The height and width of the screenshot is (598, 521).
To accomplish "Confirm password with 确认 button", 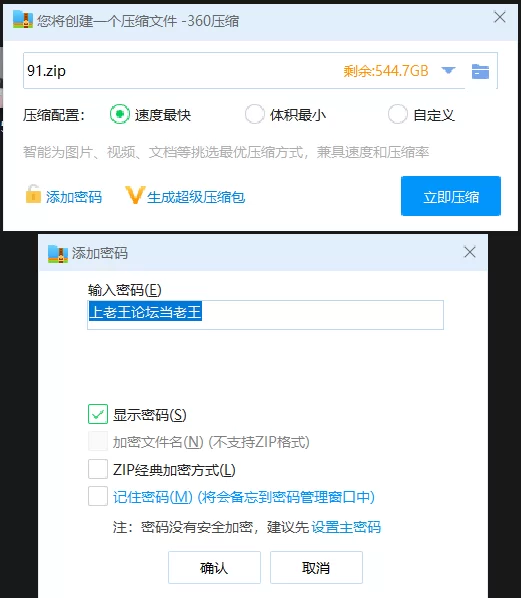I will [x=214, y=567].
